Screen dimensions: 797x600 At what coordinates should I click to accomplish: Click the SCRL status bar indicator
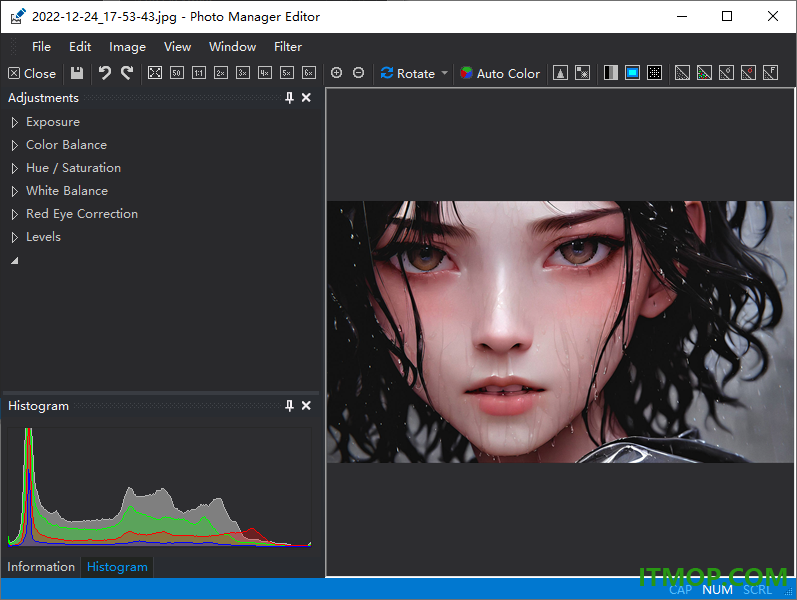(757, 590)
